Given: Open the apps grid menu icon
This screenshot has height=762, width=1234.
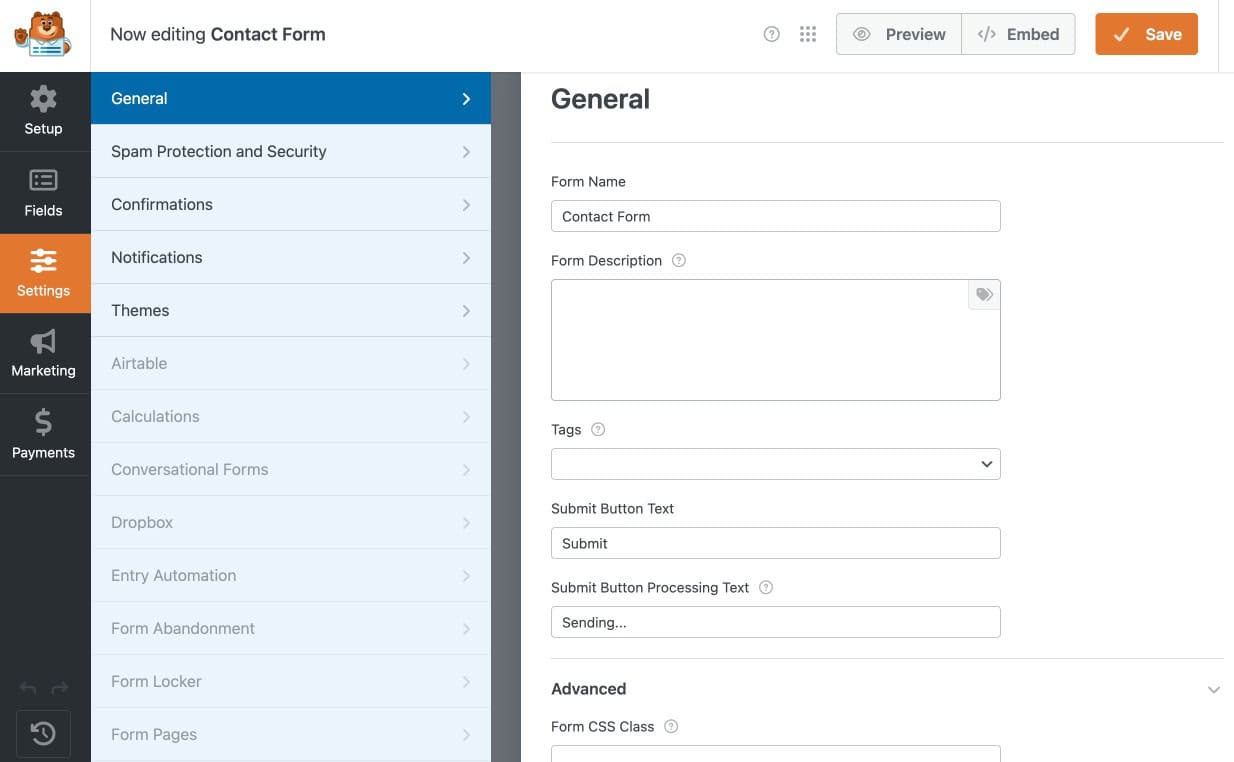Looking at the screenshot, I should point(808,34).
